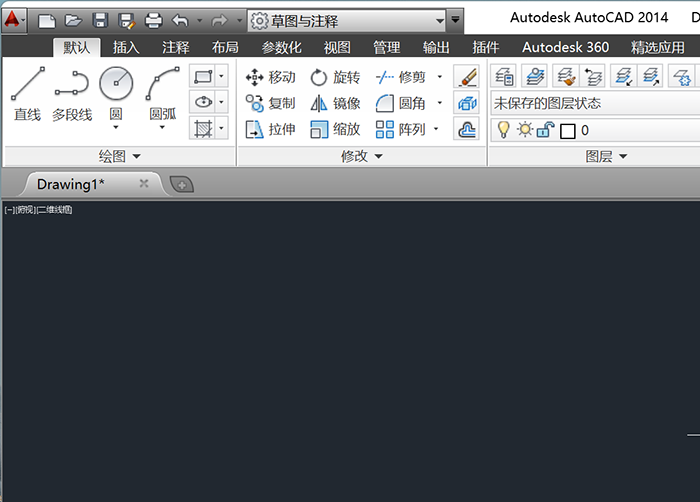Click the Match Layer icon
700x502 pixels.
click(x=566, y=76)
